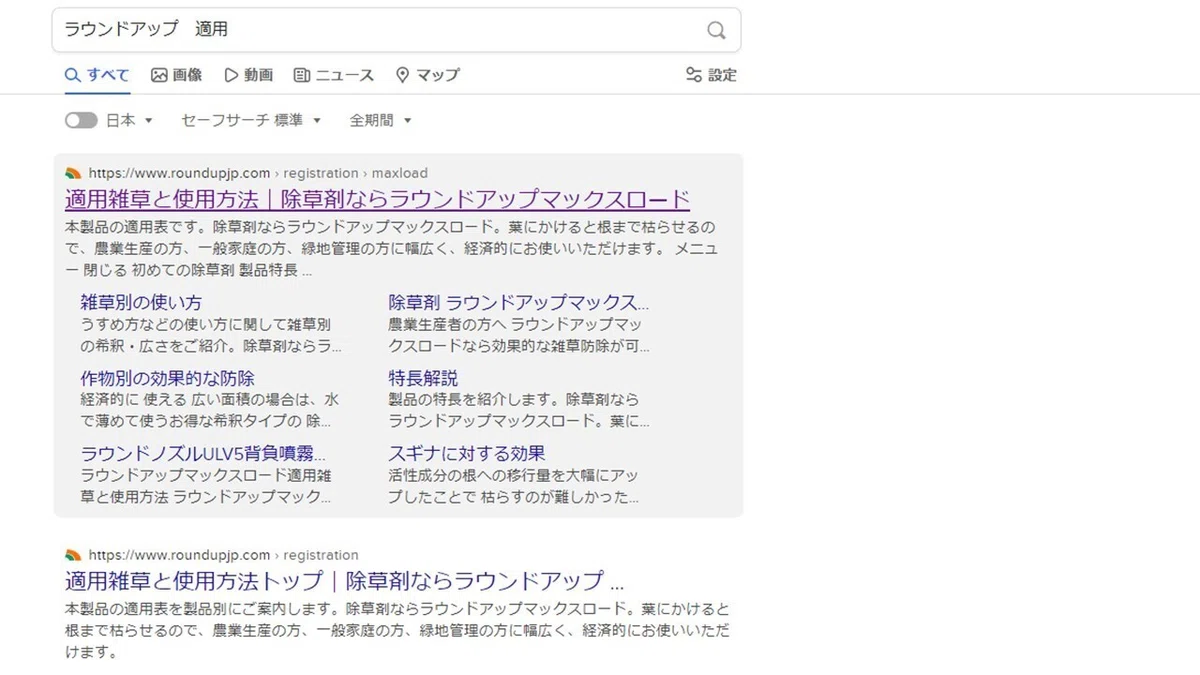
Task: Click the search input field containing ラウンドアップ 適用
Action: click(x=396, y=30)
